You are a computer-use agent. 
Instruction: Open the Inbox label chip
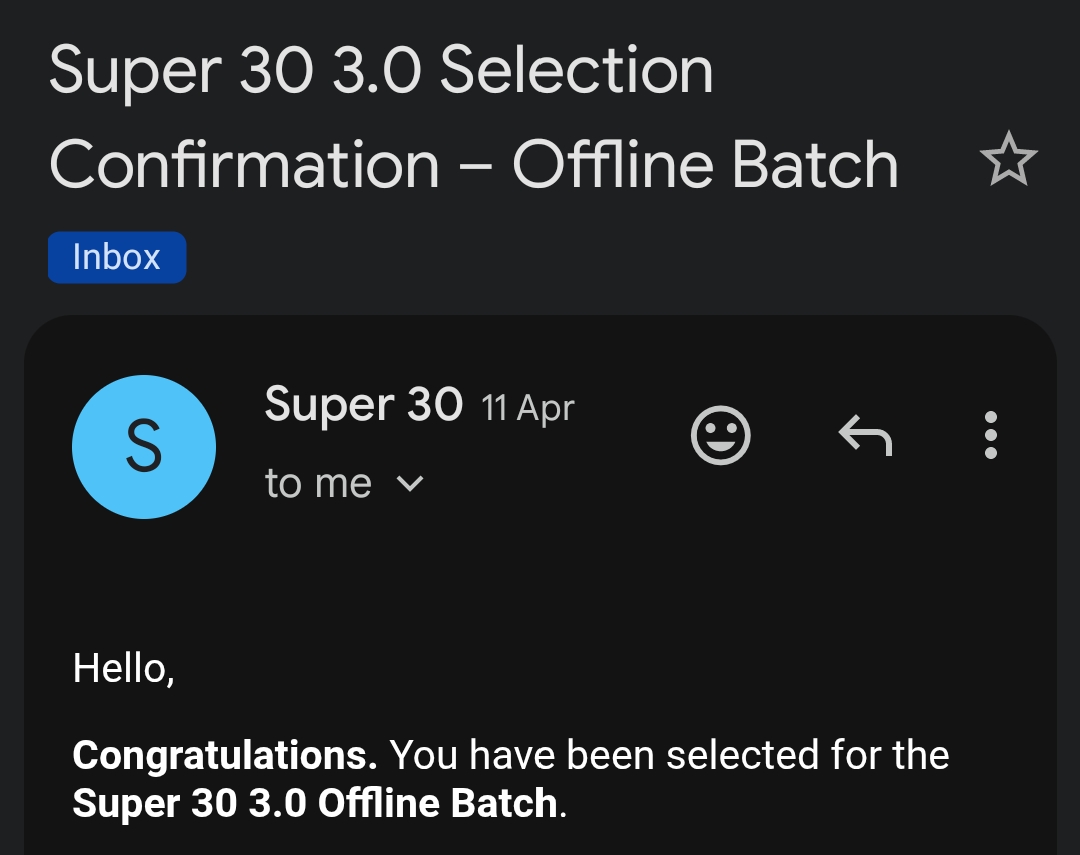pyautogui.click(x=117, y=257)
